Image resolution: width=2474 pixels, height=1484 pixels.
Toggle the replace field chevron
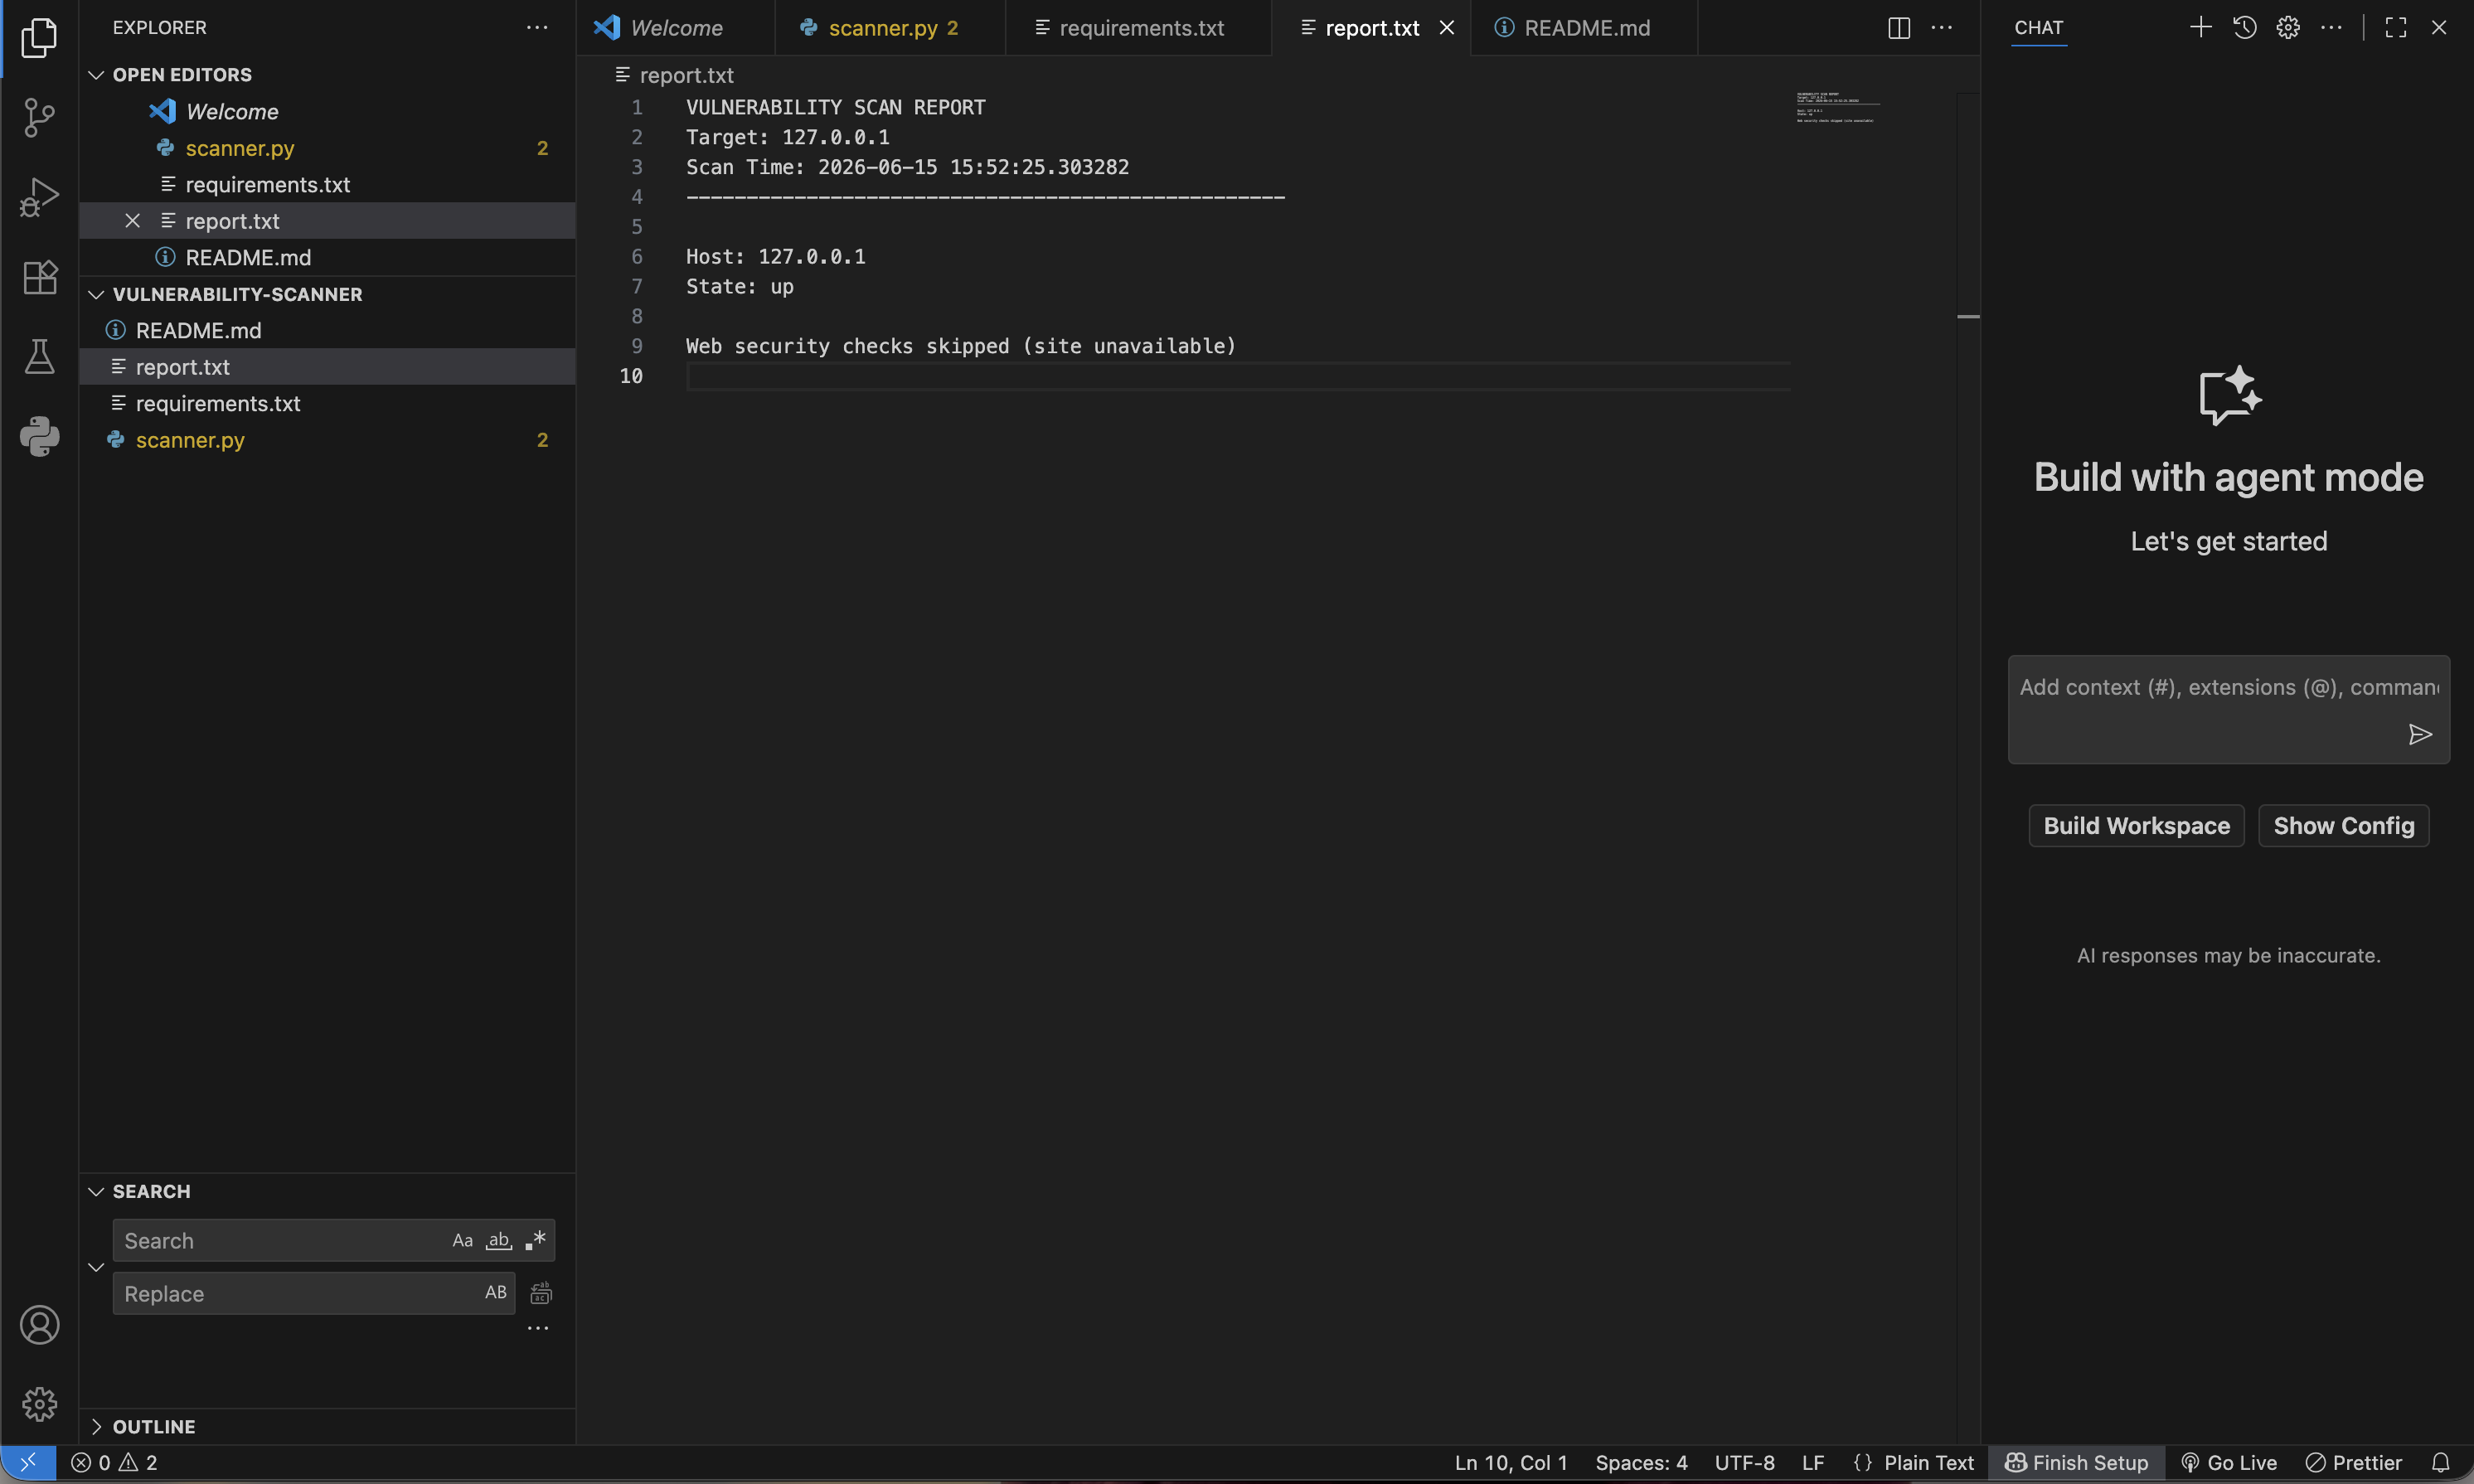click(x=96, y=1267)
